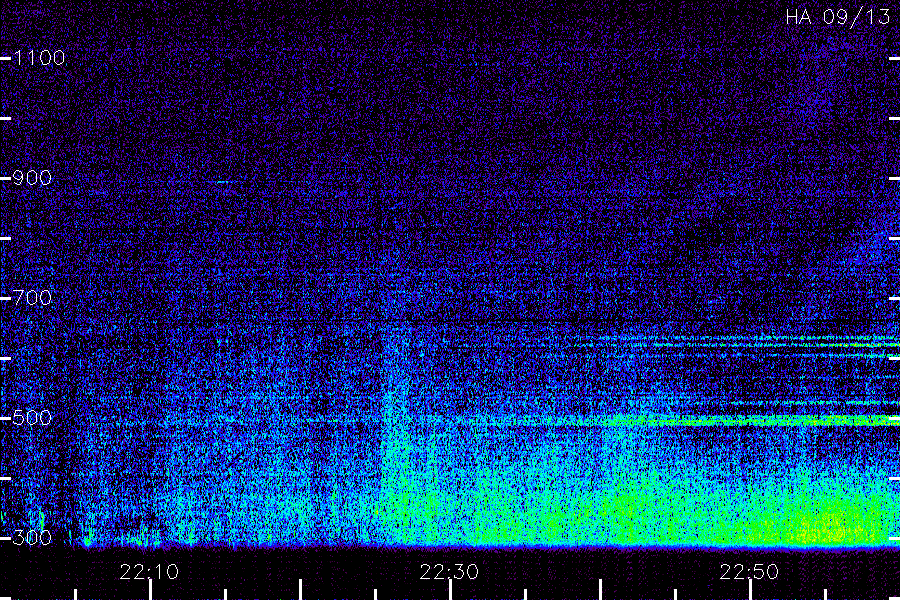
Task: Click the 900 frequency axis label
Action: click(x=32, y=178)
